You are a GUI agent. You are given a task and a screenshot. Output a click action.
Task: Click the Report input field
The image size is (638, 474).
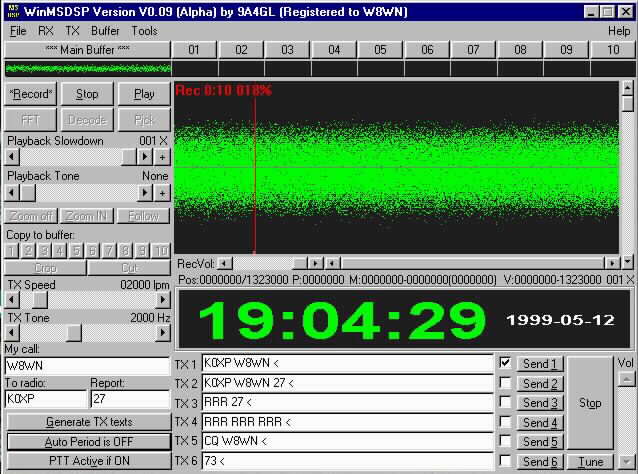[x=130, y=399]
